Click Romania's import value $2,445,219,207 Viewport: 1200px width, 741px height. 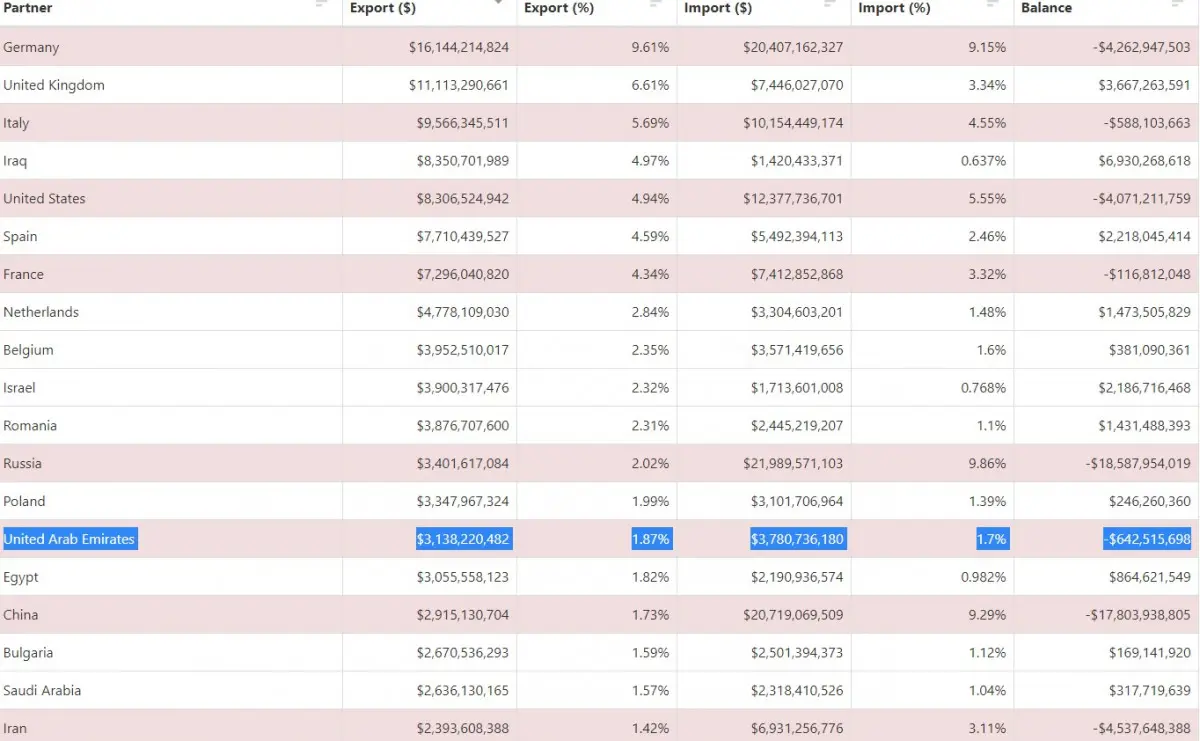point(797,425)
